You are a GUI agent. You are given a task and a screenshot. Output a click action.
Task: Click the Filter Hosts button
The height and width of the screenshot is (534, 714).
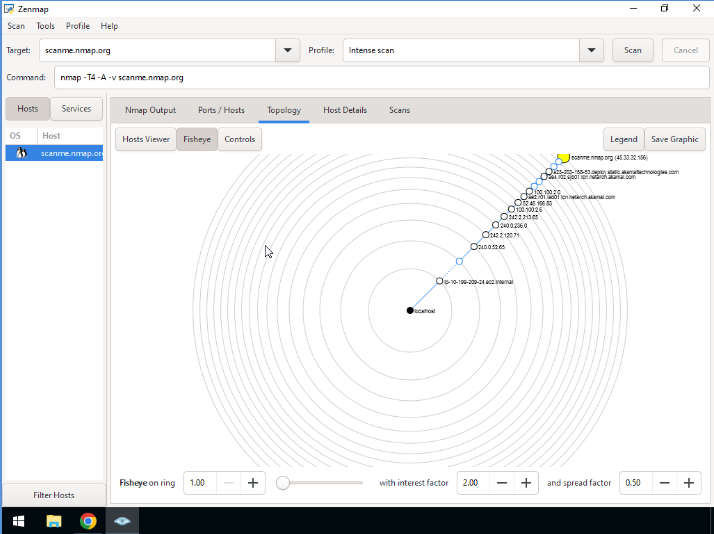[54, 495]
